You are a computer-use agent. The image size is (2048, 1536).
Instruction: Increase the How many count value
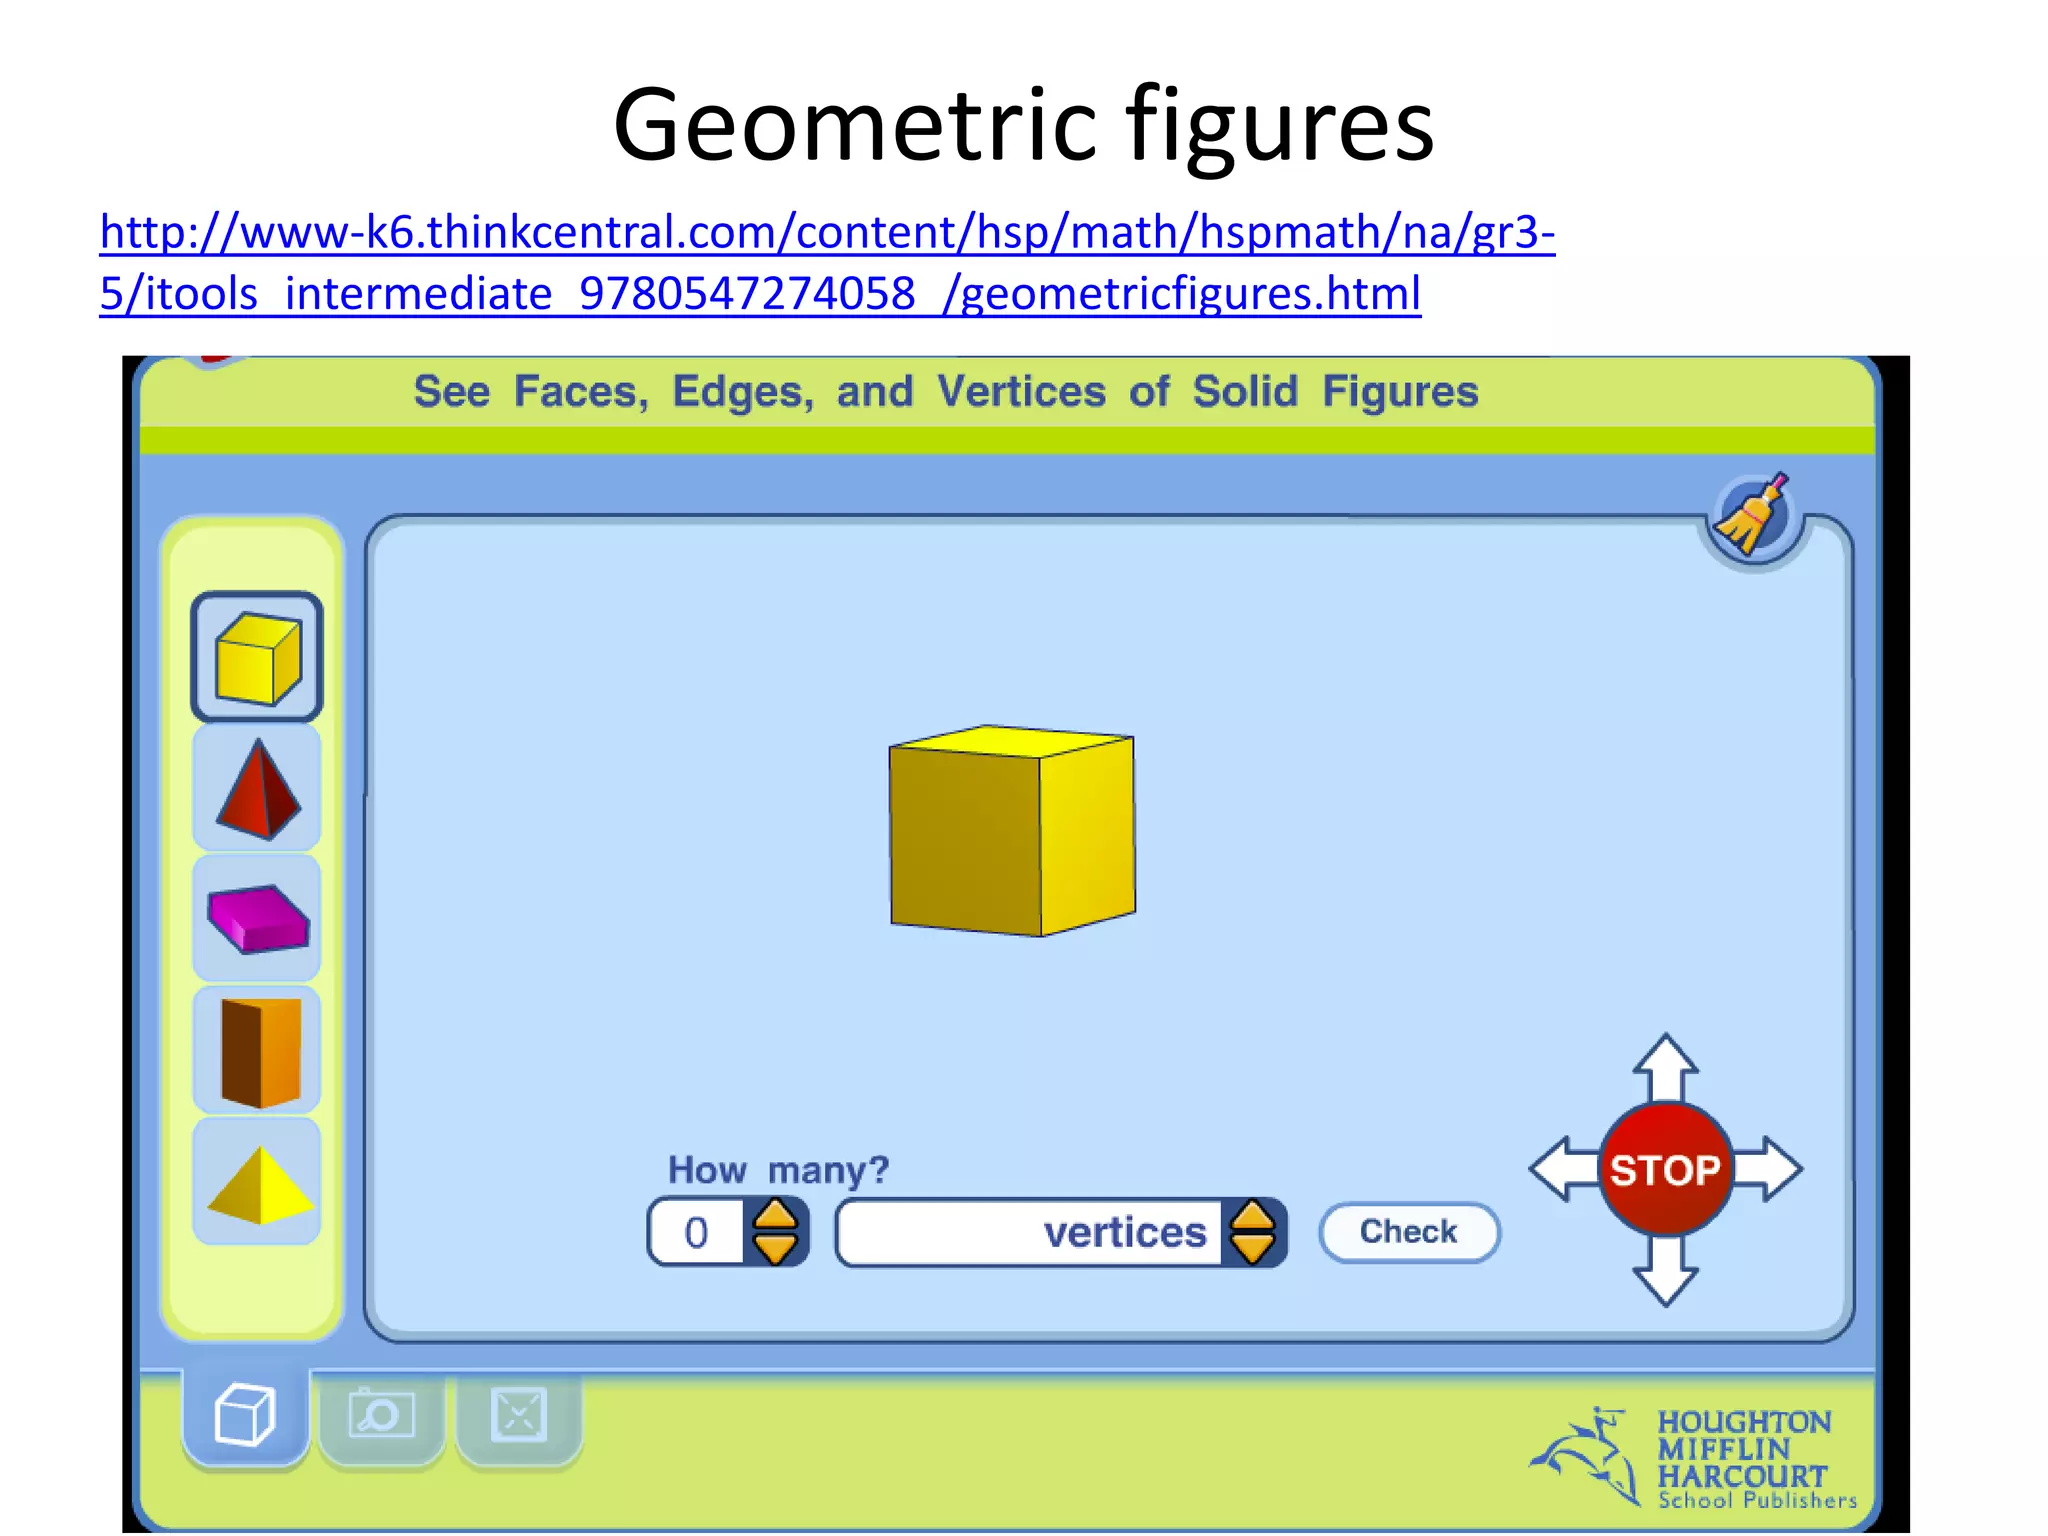pyautogui.click(x=775, y=1216)
